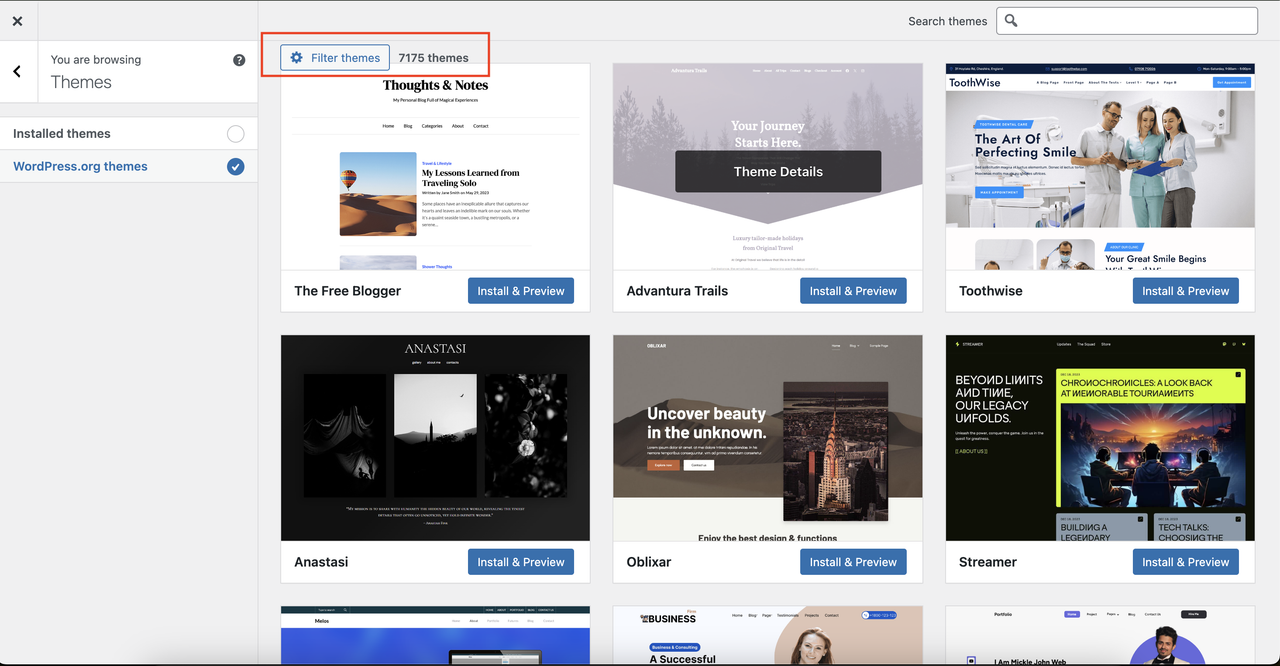Open the Melos theme thumbnail

tap(435, 635)
